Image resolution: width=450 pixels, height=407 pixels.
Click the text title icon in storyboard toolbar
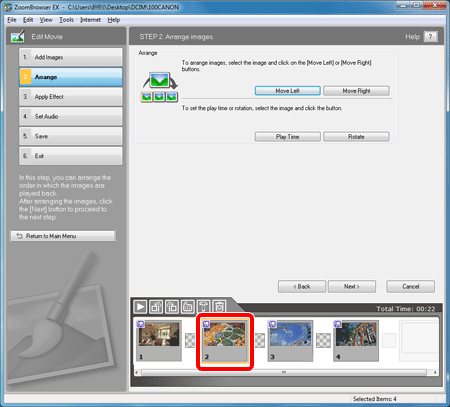(x=203, y=306)
